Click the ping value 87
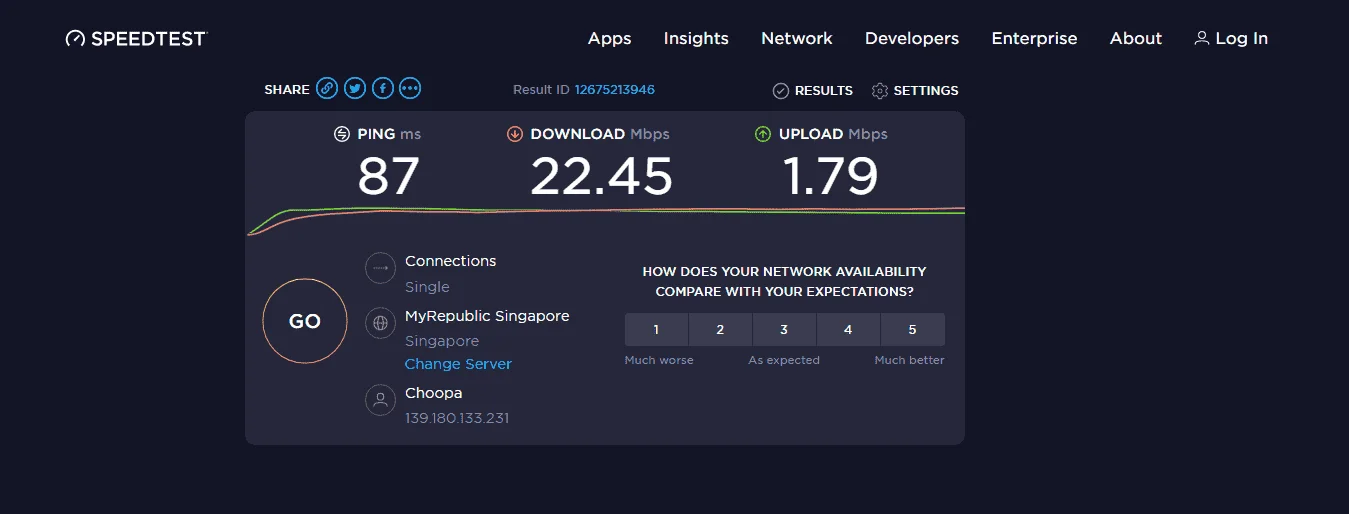 [388, 177]
